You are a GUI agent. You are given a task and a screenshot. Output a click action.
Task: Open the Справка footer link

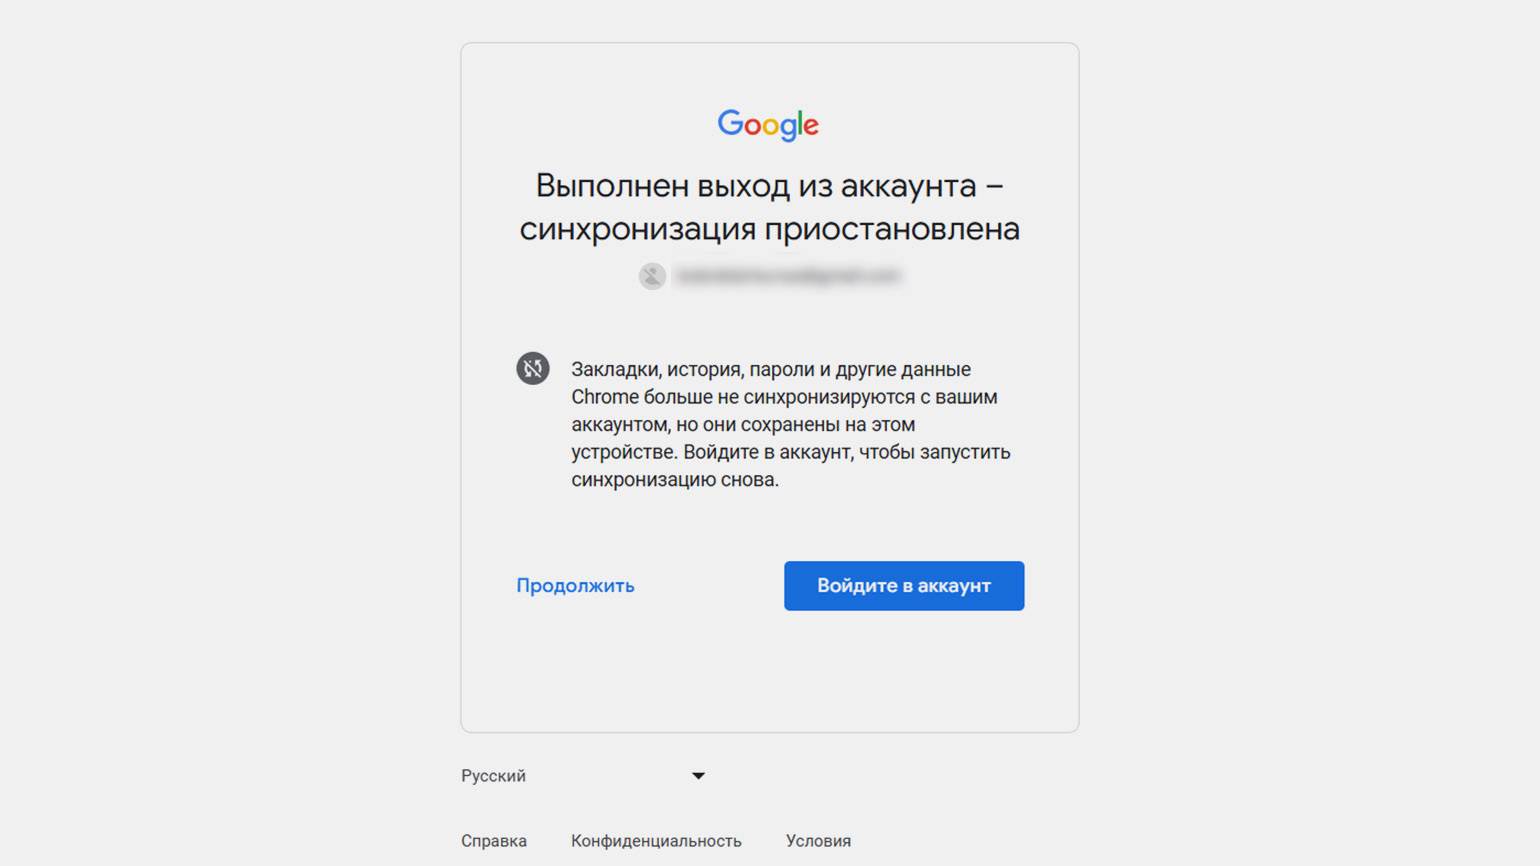pyautogui.click(x=494, y=841)
